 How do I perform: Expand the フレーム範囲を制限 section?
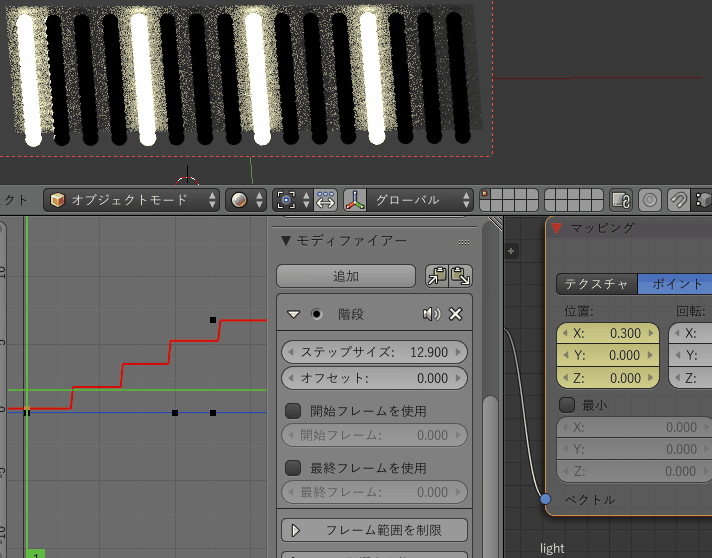[374, 530]
